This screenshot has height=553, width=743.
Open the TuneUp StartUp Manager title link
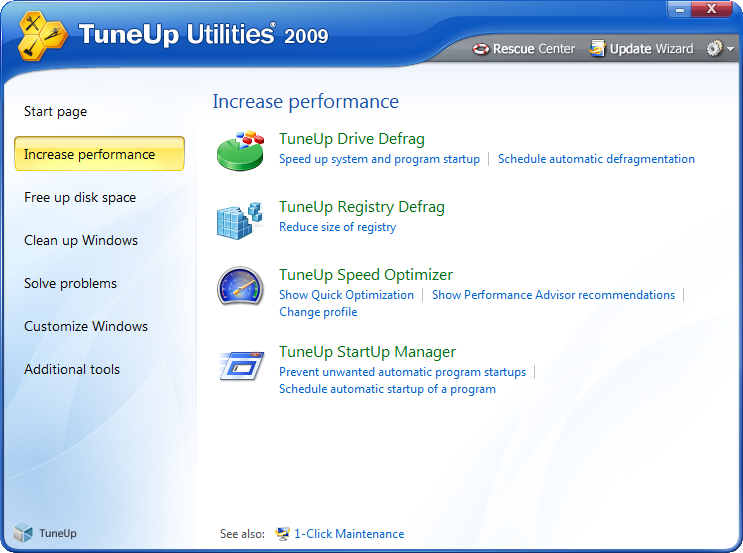[367, 352]
